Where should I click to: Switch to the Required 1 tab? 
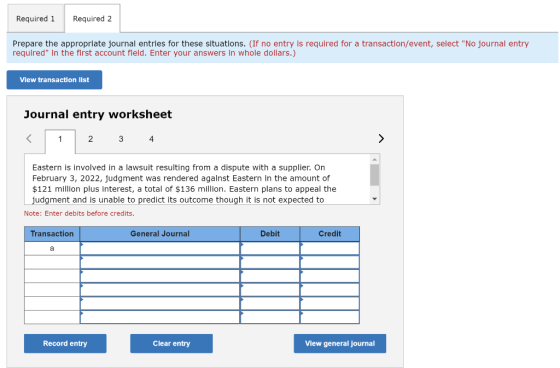(x=35, y=19)
